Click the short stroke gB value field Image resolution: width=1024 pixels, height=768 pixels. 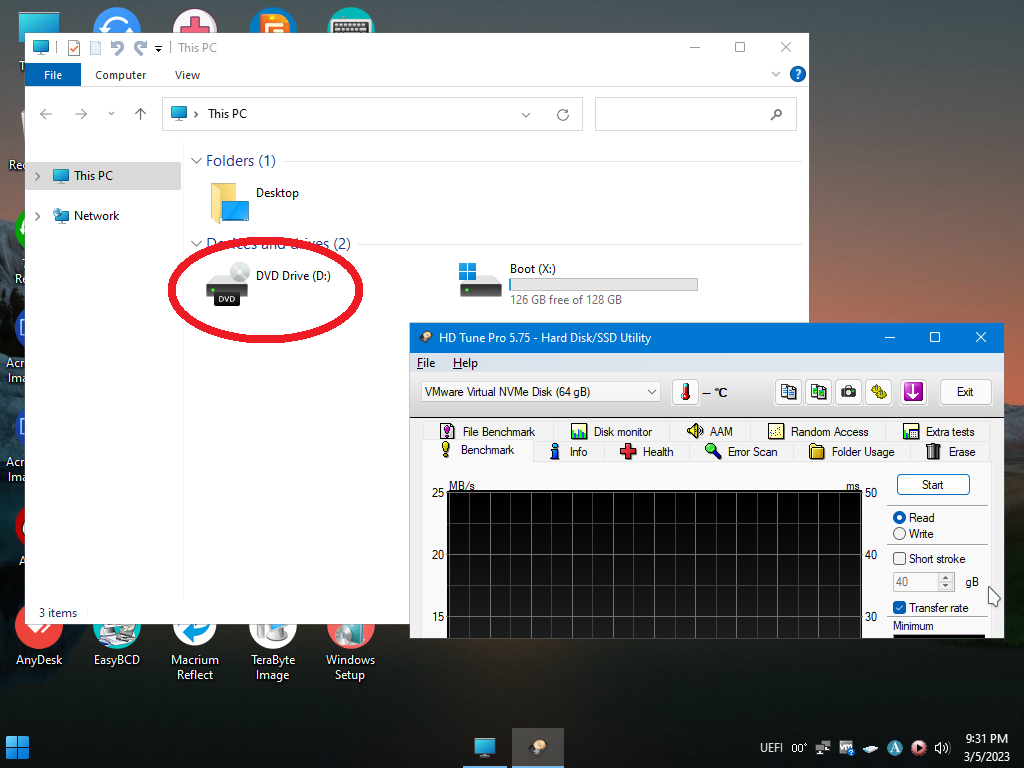point(915,582)
